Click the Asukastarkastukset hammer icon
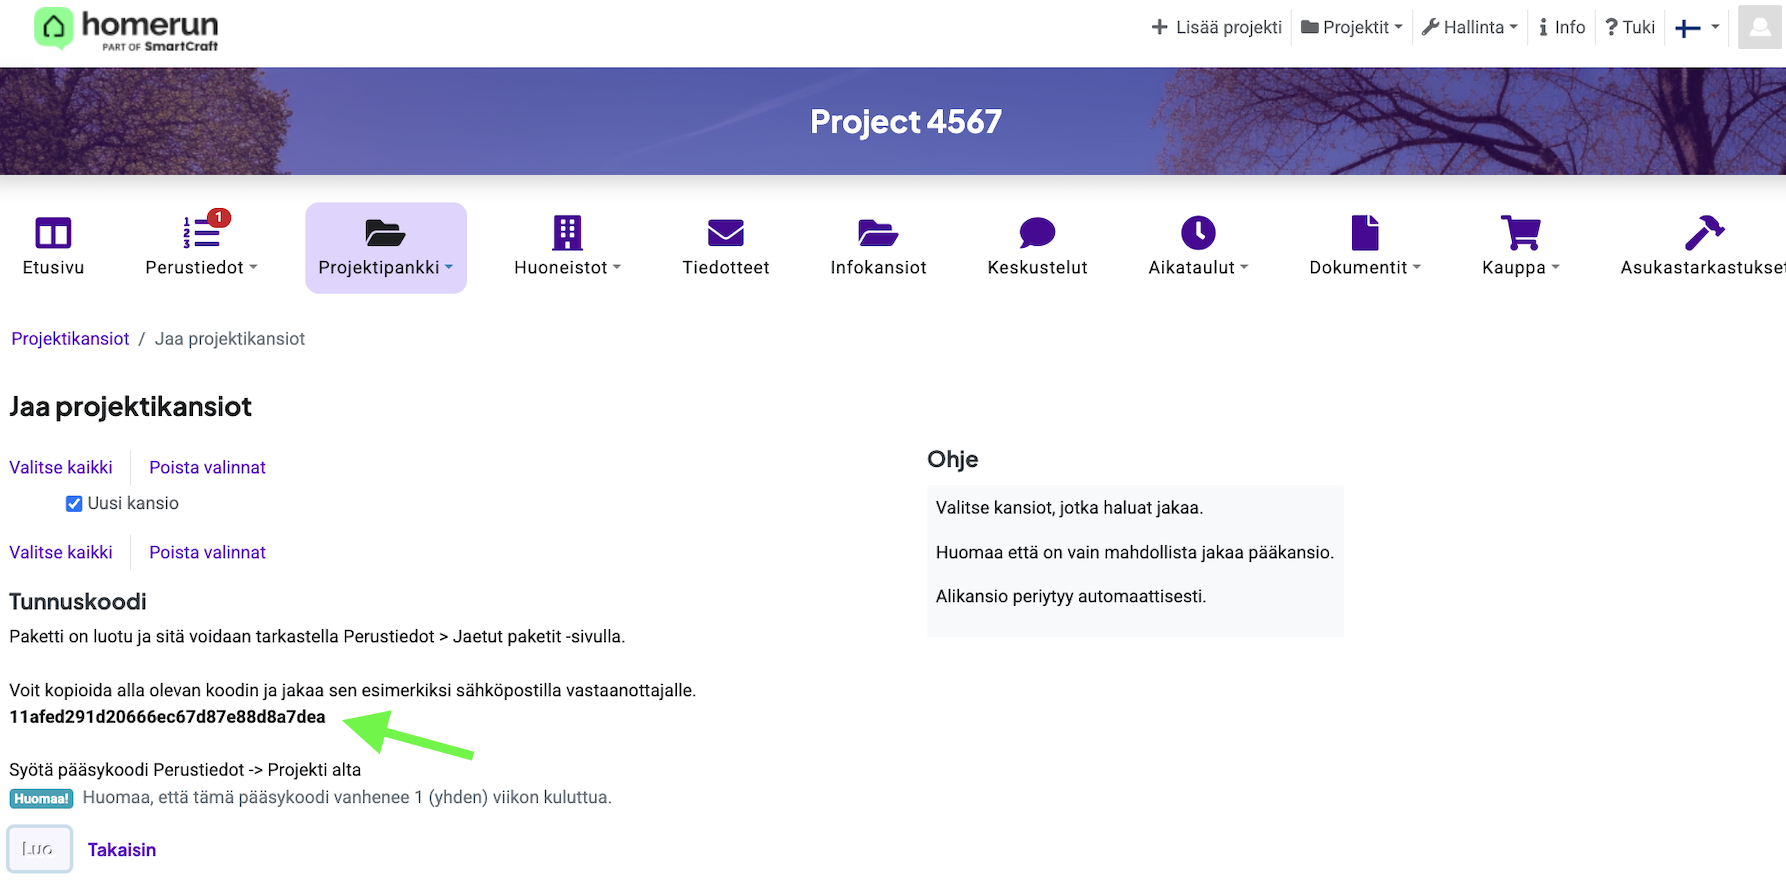The image size is (1786, 892). [x=1703, y=234]
